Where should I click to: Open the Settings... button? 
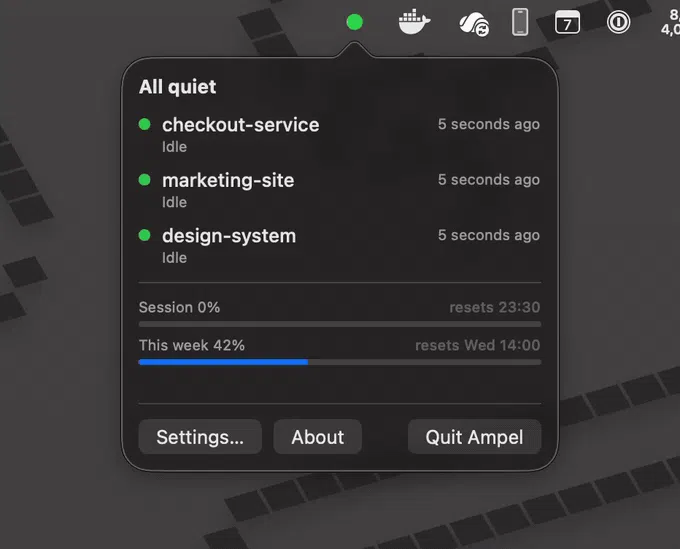200,437
